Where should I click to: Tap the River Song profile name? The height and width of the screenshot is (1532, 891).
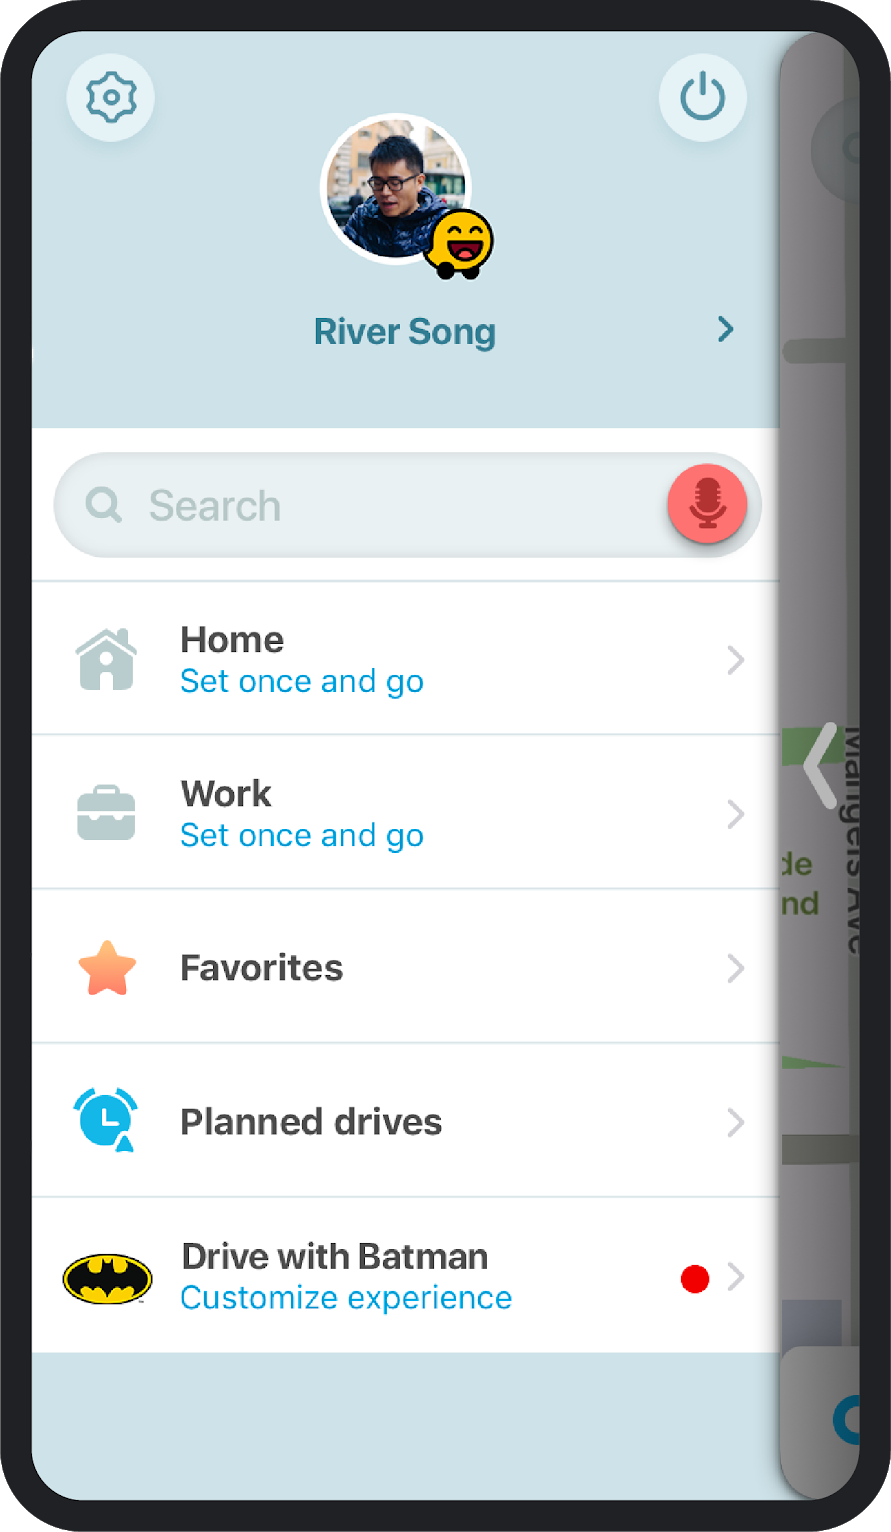pos(405,332)
